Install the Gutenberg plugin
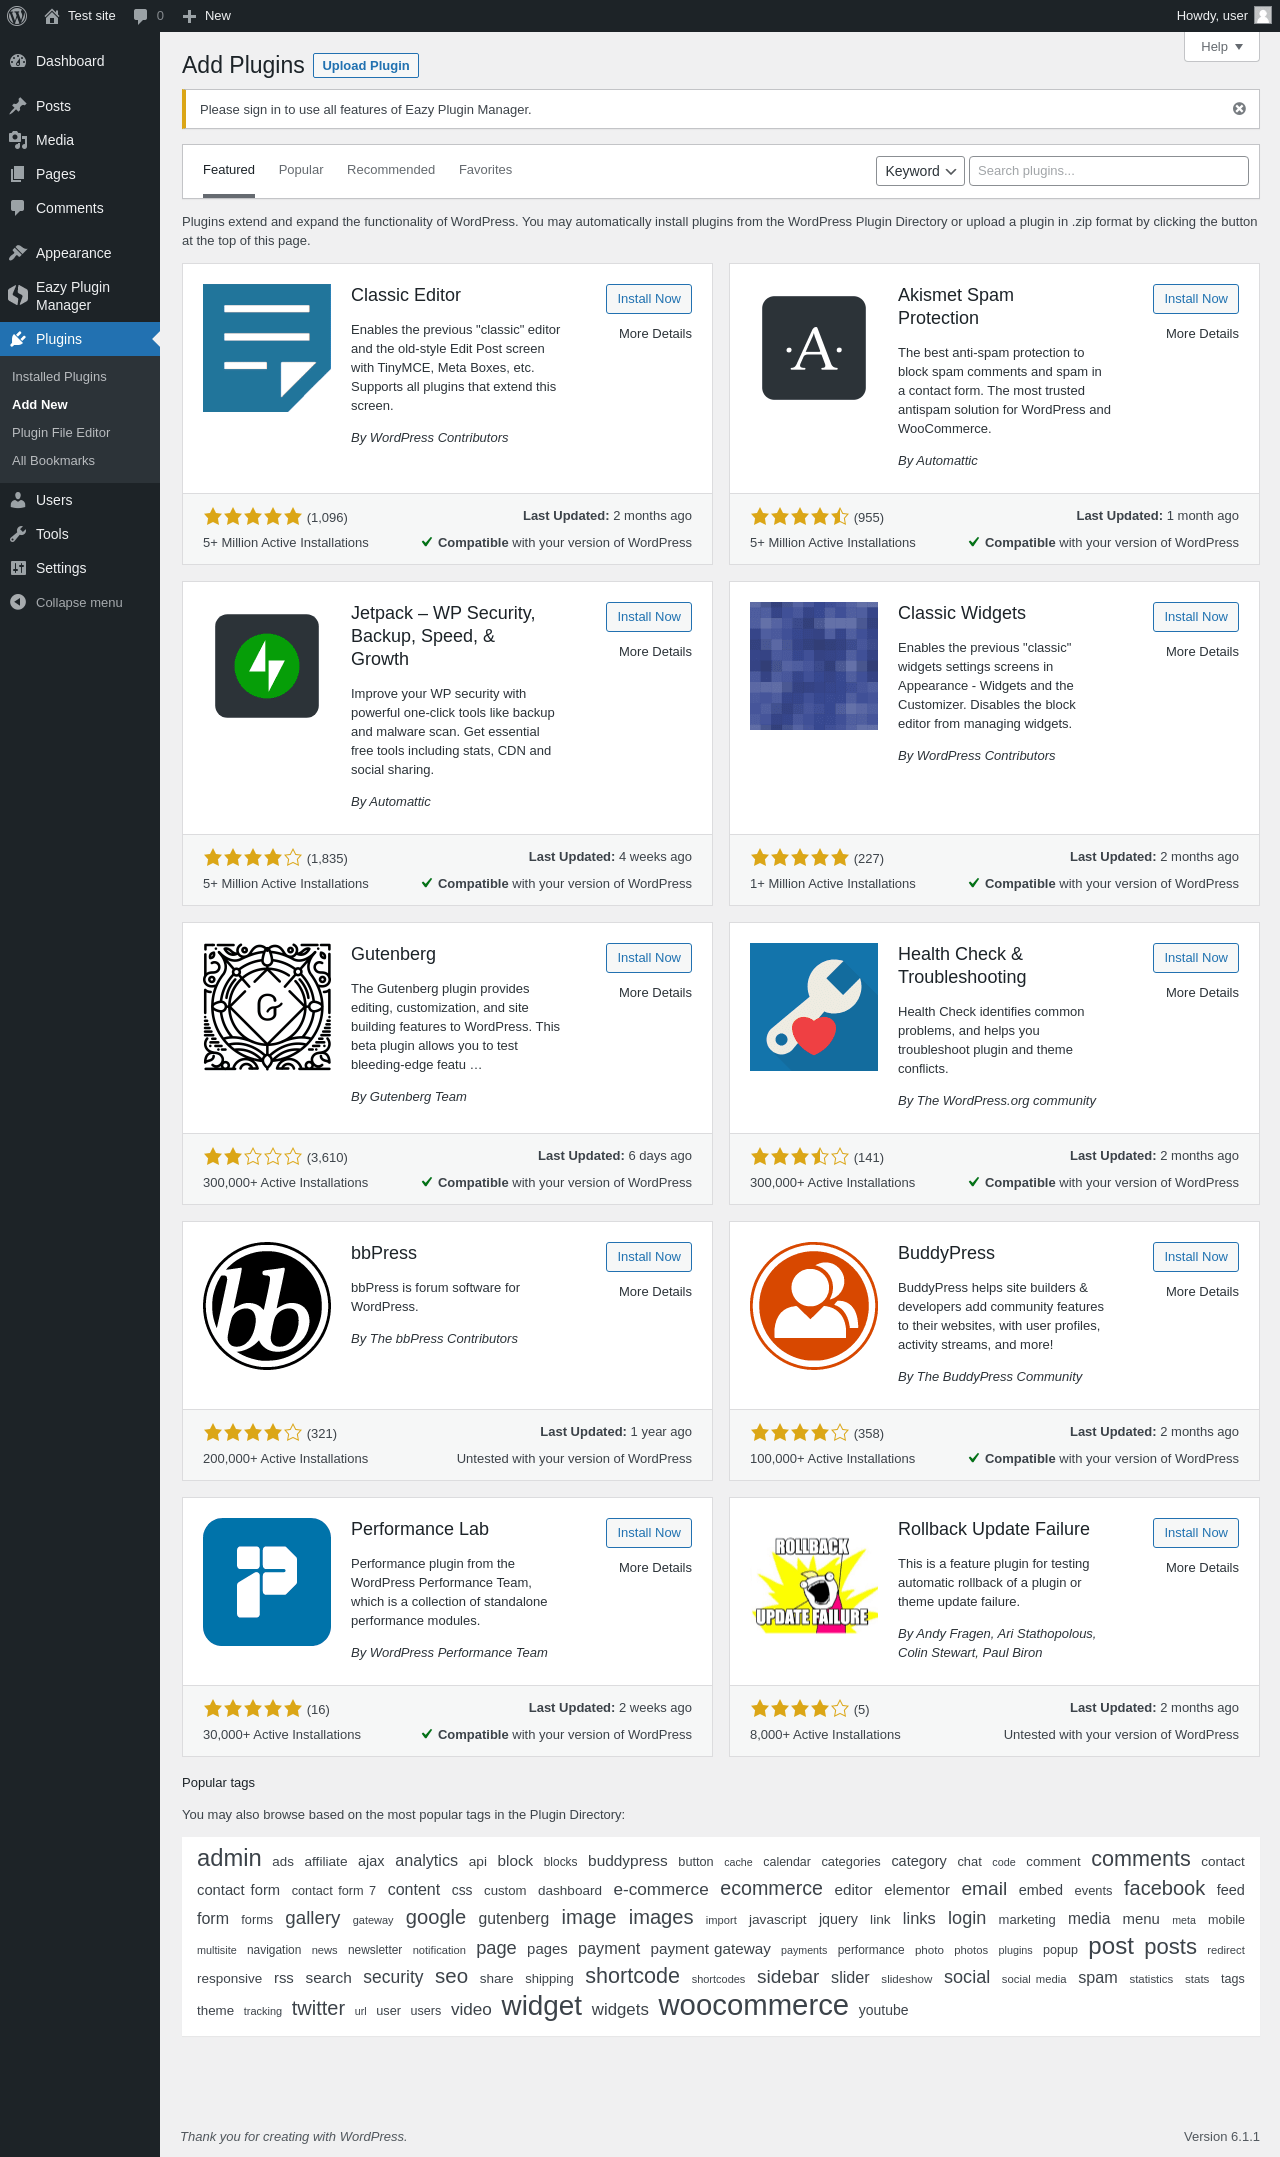 tap(649, 958)
